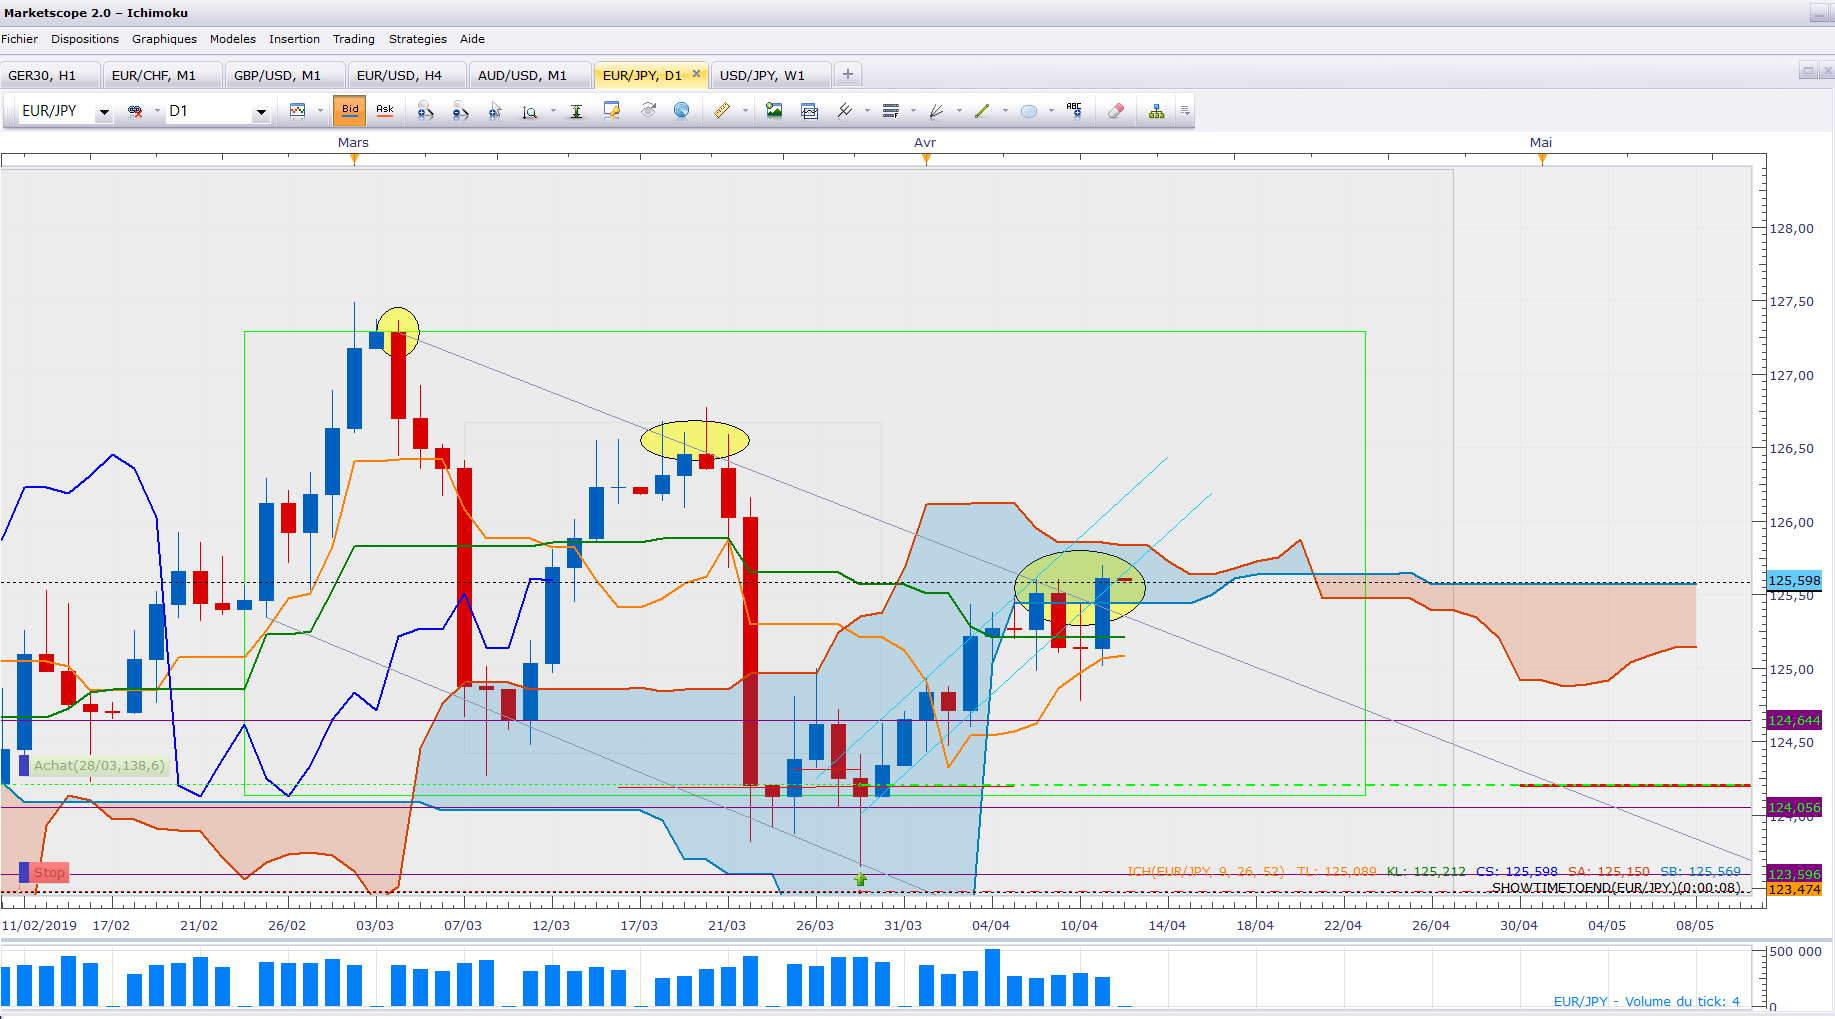Open the Insertion menu
This screenshot has height=1019, width=1835.
[x=294, y=39]
